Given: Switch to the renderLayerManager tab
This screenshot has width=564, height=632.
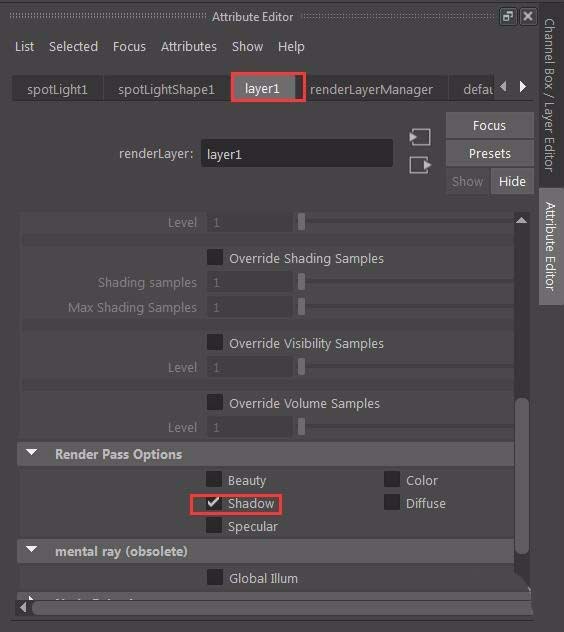Looking at the screenshot, I should pyautogui.click(x=371, y=89).
